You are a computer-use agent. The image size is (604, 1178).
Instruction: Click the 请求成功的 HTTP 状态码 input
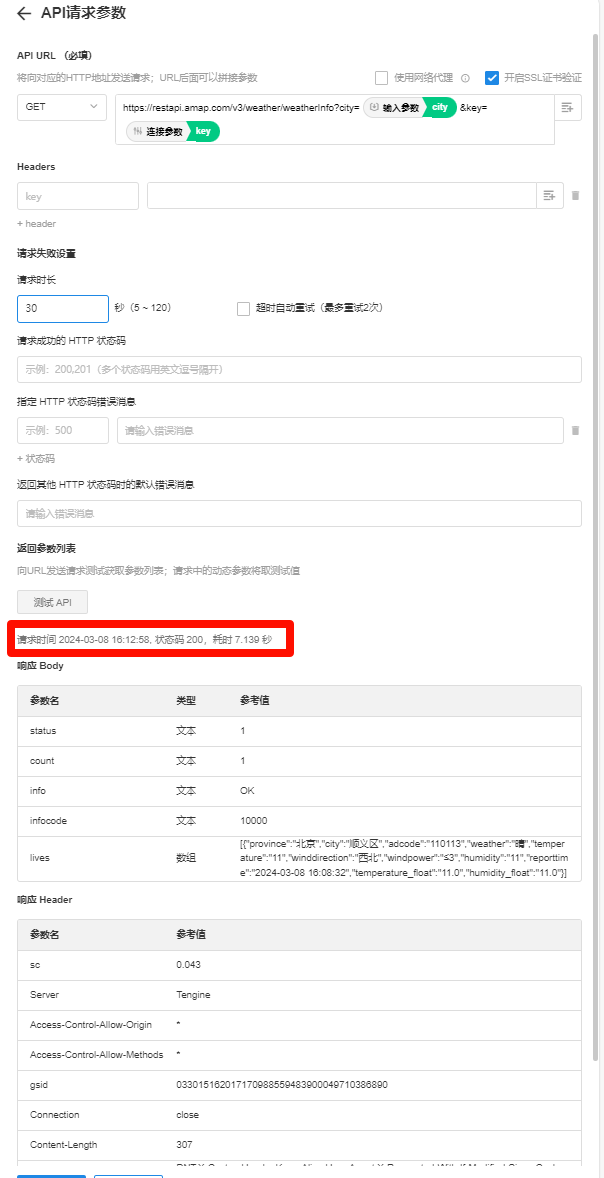tap(299, 370)
